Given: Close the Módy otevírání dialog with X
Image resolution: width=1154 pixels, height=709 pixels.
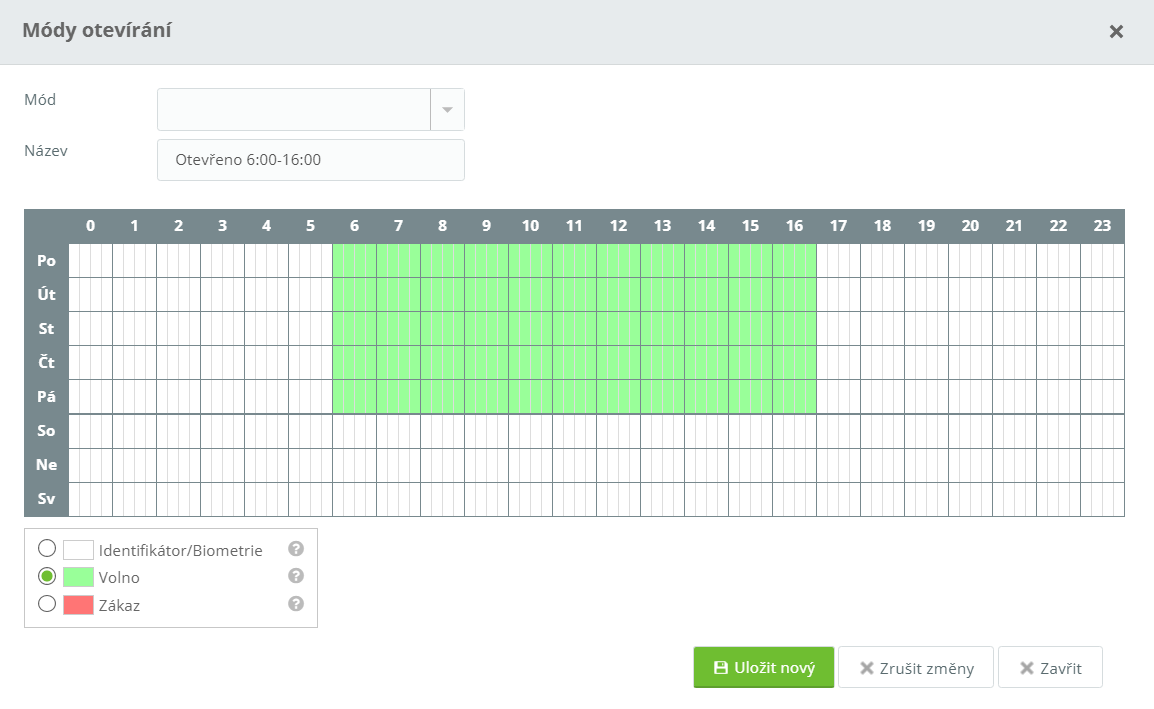Looking at the screenshot, I should pyautogui.click(x=1116, y=32).
